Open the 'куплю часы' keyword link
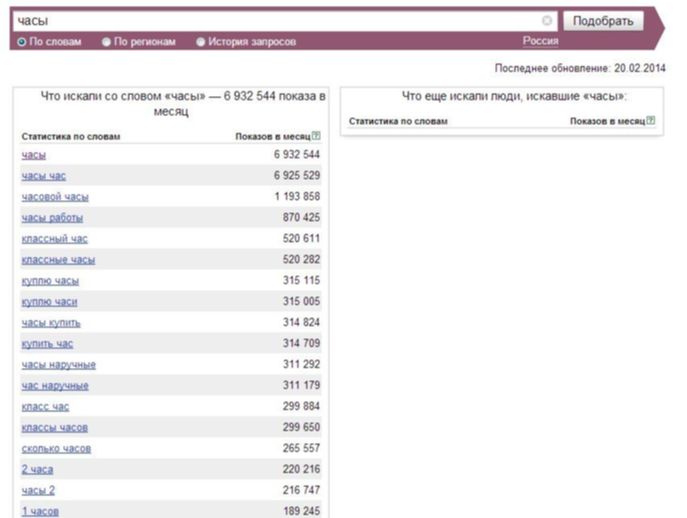This screenshot has width=687, height=518. (x=50, y=281)
